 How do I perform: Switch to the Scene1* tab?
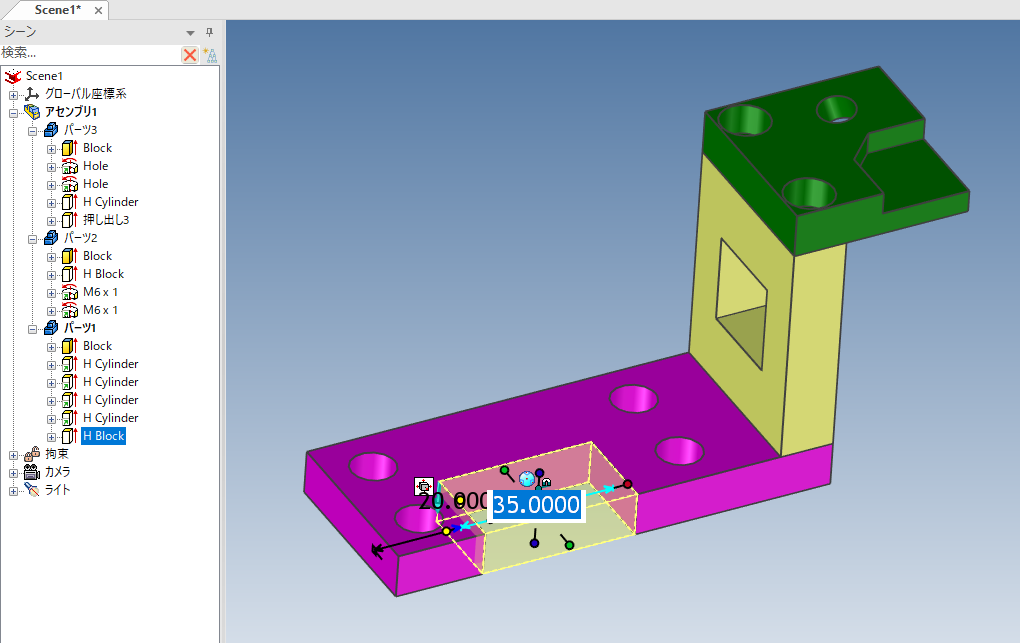pos(57,10)
